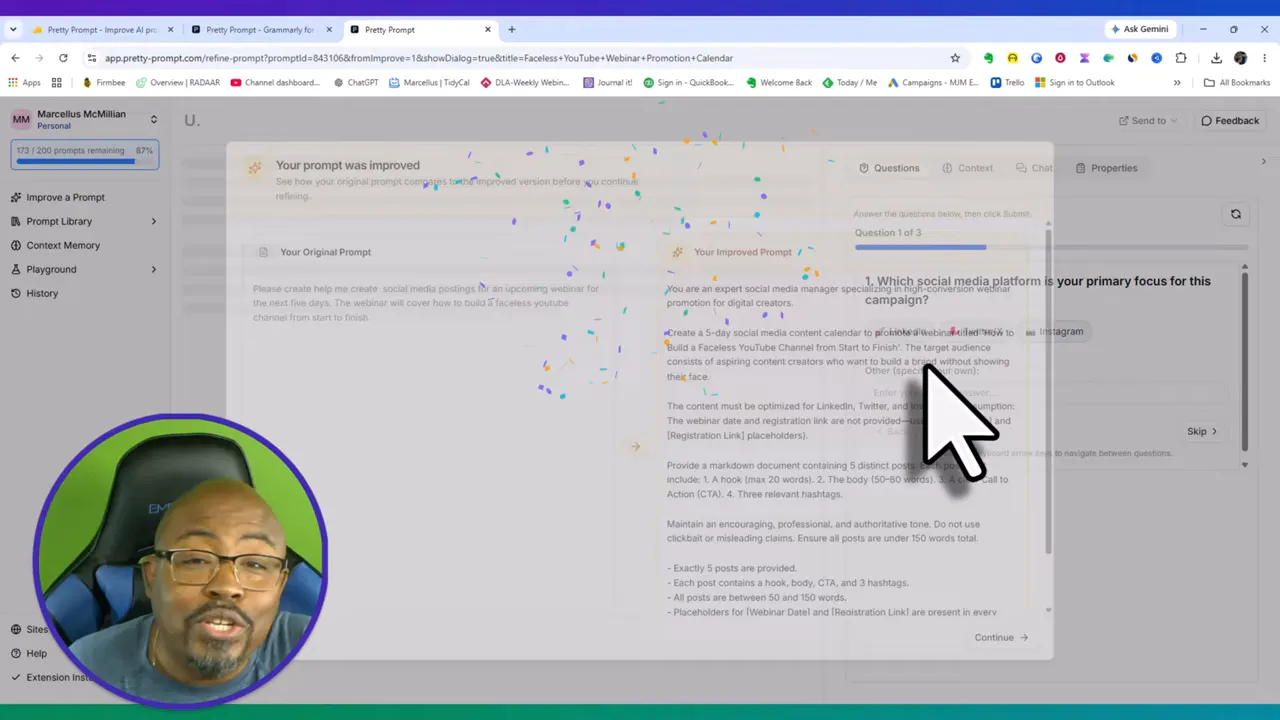Show more bookmarks with the double chevron
Viewport: 1280px width, 720px height.
click(1177, 83)
